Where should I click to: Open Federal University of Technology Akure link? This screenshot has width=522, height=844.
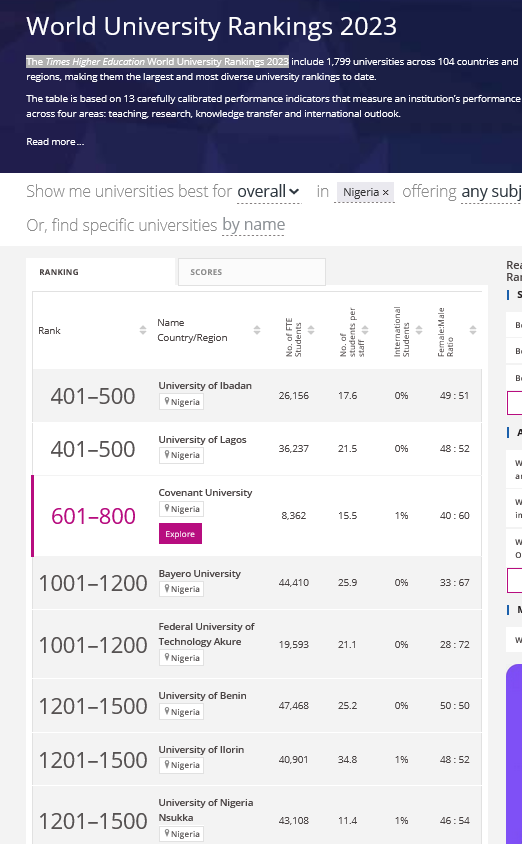[x=206, y=634]
